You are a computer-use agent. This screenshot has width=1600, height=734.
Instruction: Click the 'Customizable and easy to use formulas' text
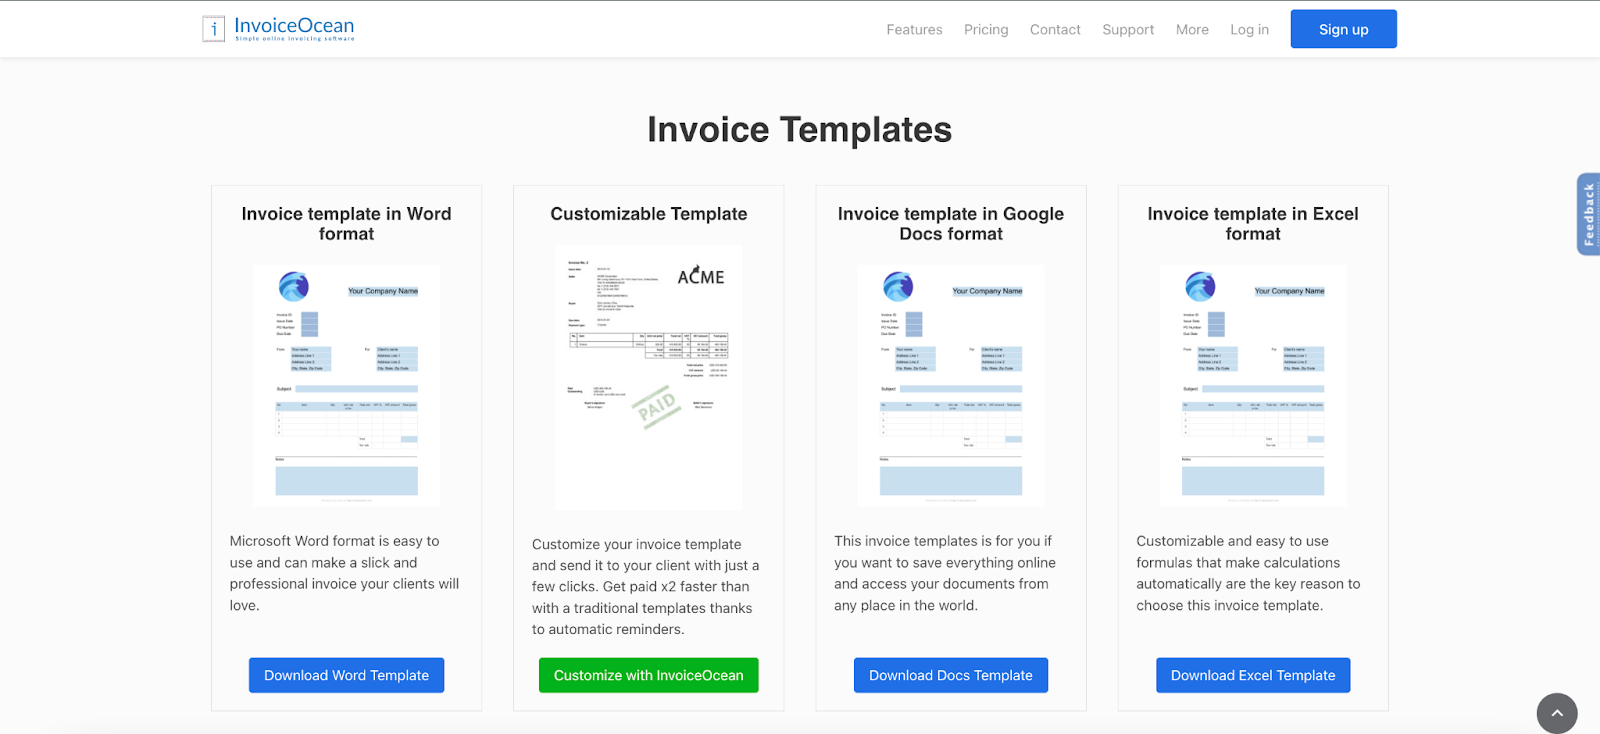tap(1248, 573)
